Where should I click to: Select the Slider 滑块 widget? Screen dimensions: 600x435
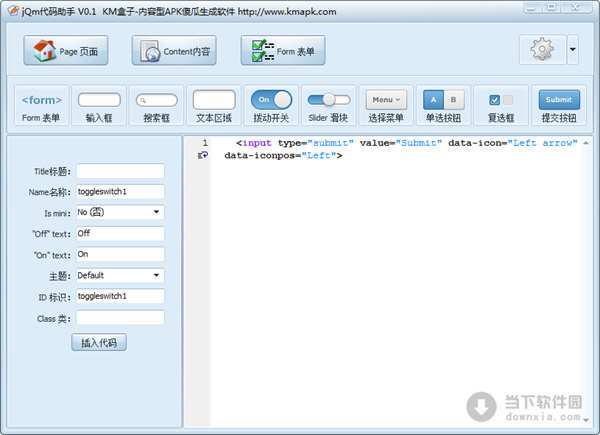[x=329, y=105]
